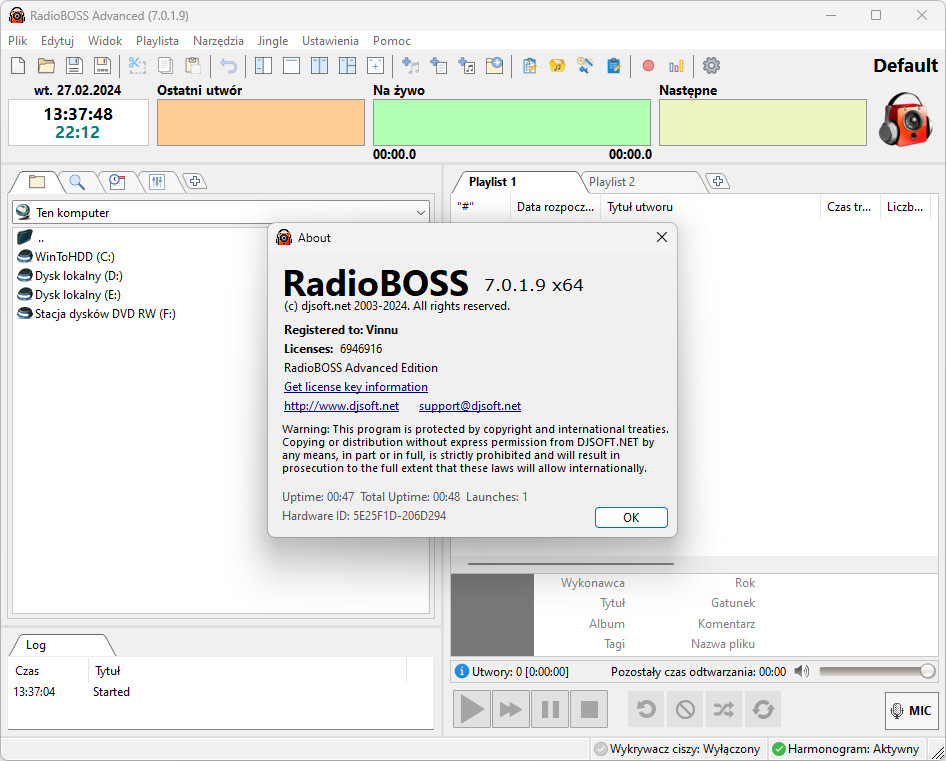Open the Jingle menu
The height and width of the screenshot is (761, 946).
[x=273, y=40]
